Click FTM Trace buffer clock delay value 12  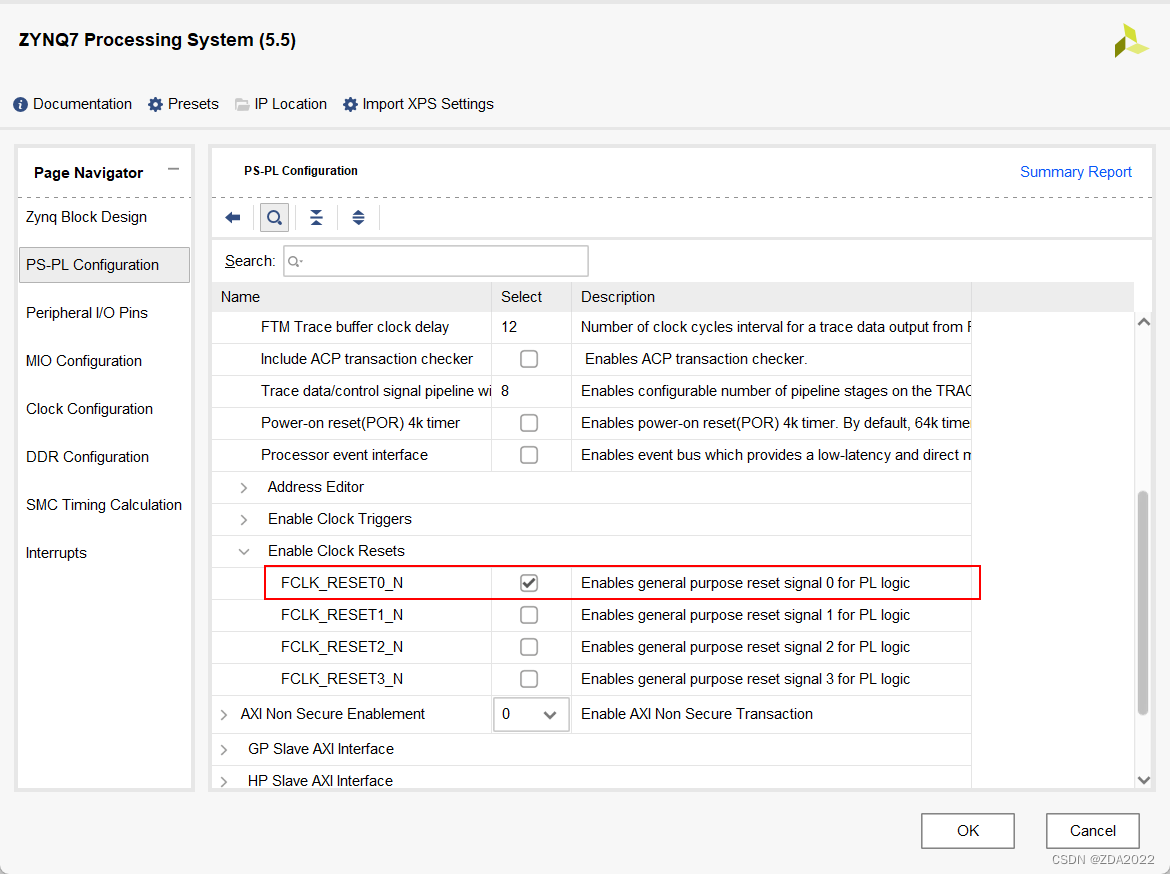[509, 327]
